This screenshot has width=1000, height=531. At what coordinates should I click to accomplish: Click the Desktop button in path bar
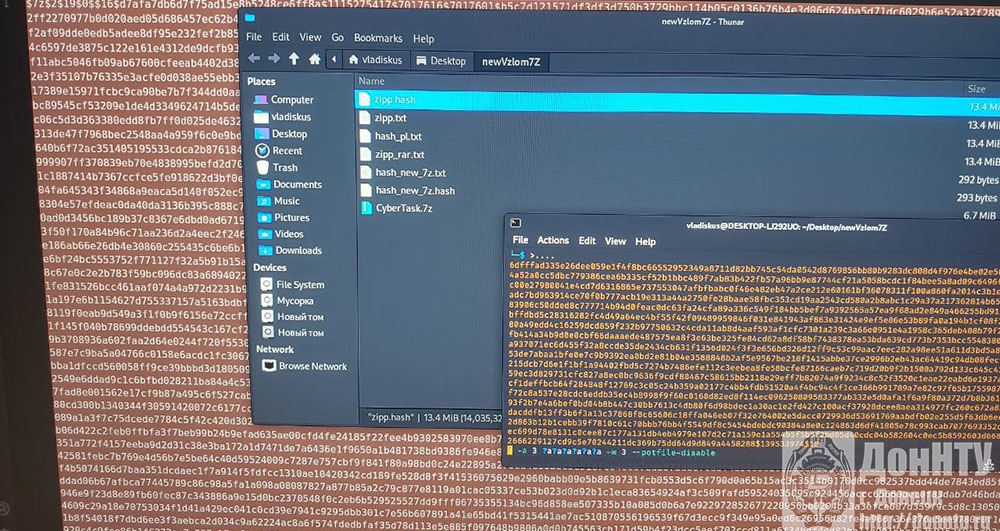pyautogui.click(x=440, y=61)
